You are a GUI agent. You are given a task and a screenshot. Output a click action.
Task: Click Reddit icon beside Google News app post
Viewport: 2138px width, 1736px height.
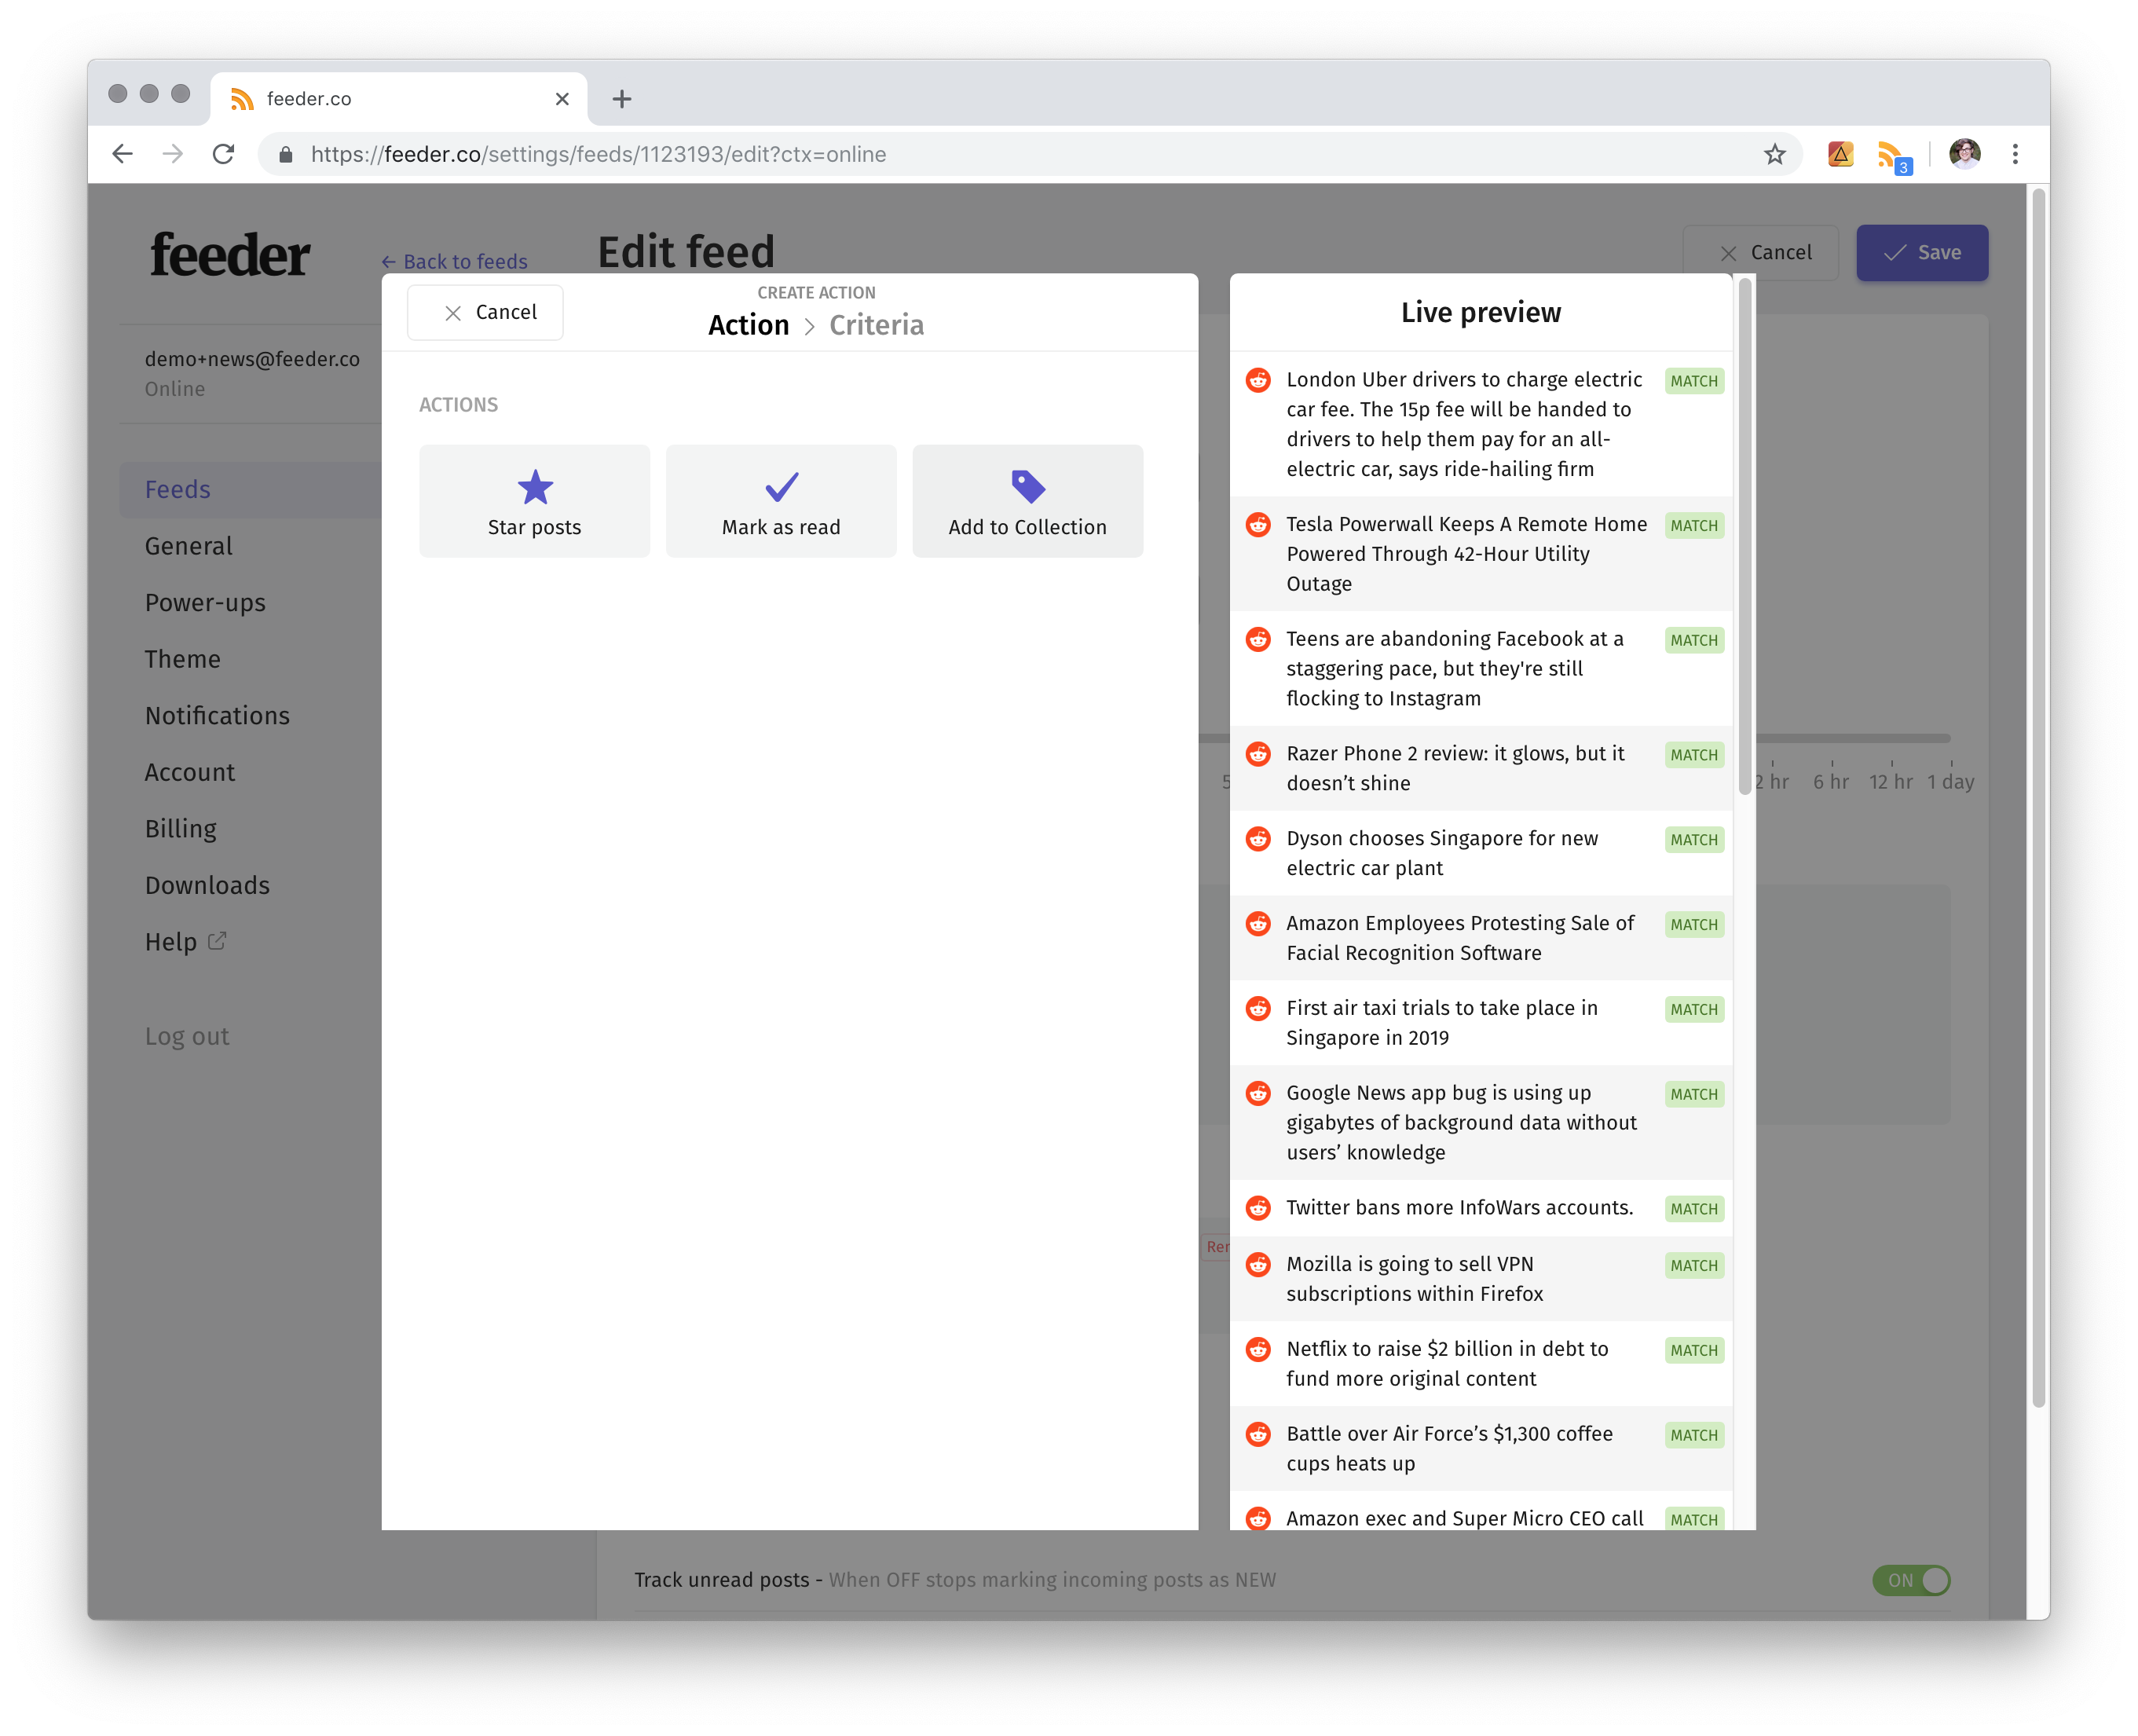1258,1093
